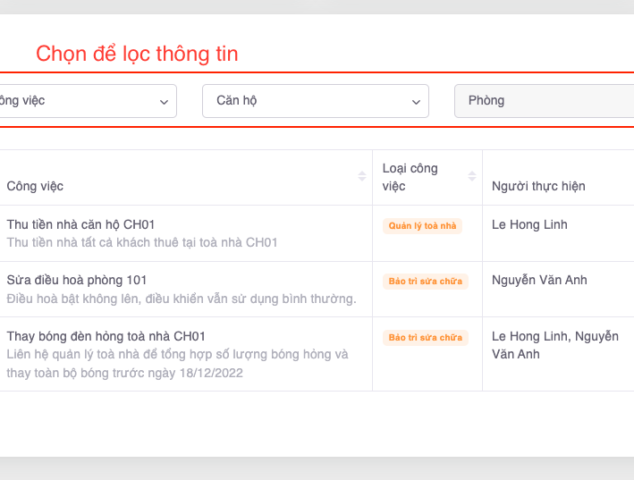Open the Căn hộ filter dropdown

[315, 101]
